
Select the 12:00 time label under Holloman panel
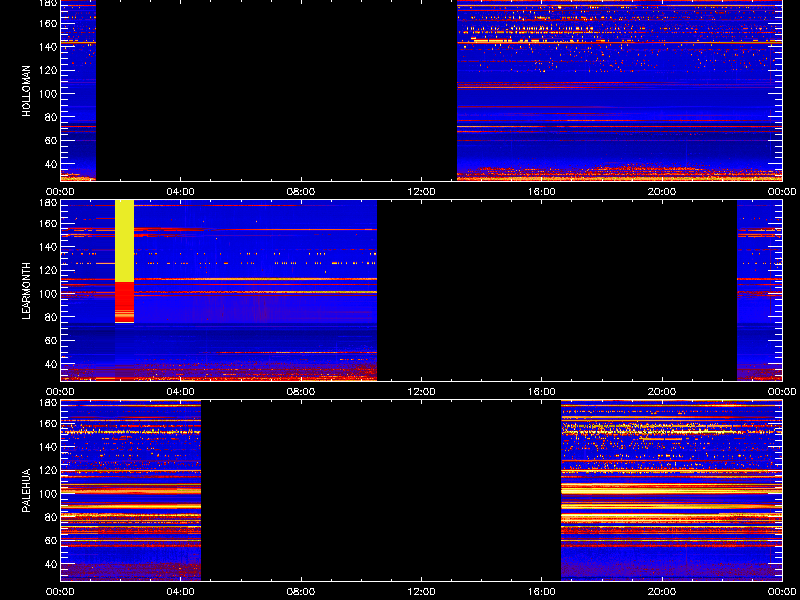(x=421, y=192)
